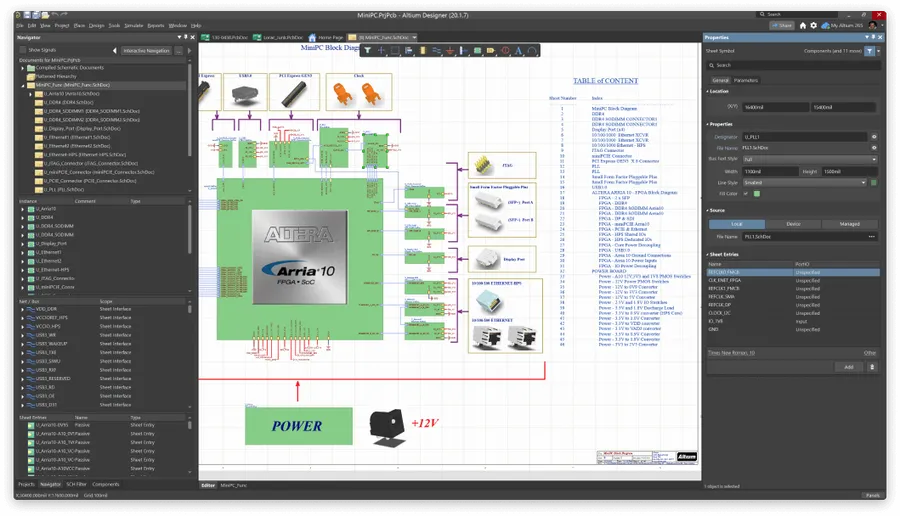Enable the Show Signals checkbox
This screenshot has height=516, width=900.
coord(23,50)
